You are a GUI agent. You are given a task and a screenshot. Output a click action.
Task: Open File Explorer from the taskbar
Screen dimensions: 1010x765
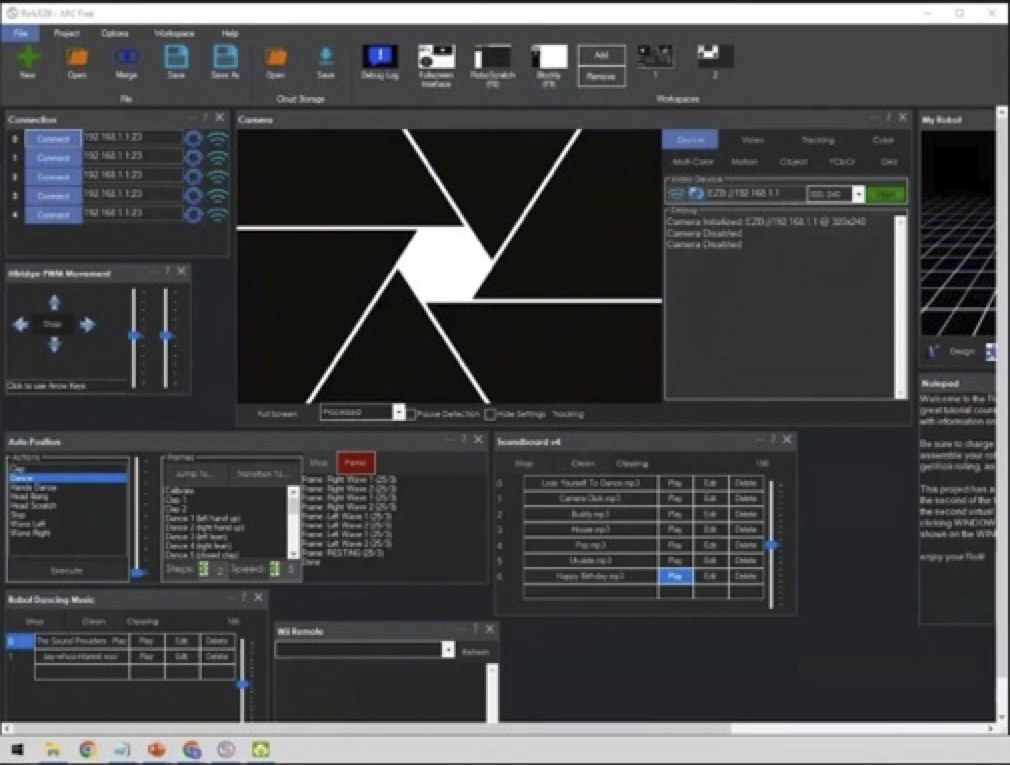[x=52, y=749]
